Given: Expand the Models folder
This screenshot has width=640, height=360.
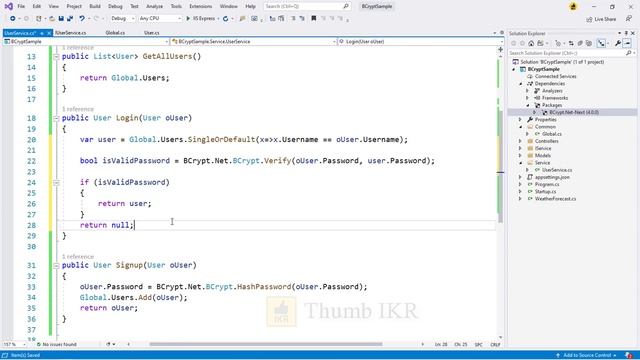Looking at the screenshot, I should pyautogui.click(x=520, y=156).
